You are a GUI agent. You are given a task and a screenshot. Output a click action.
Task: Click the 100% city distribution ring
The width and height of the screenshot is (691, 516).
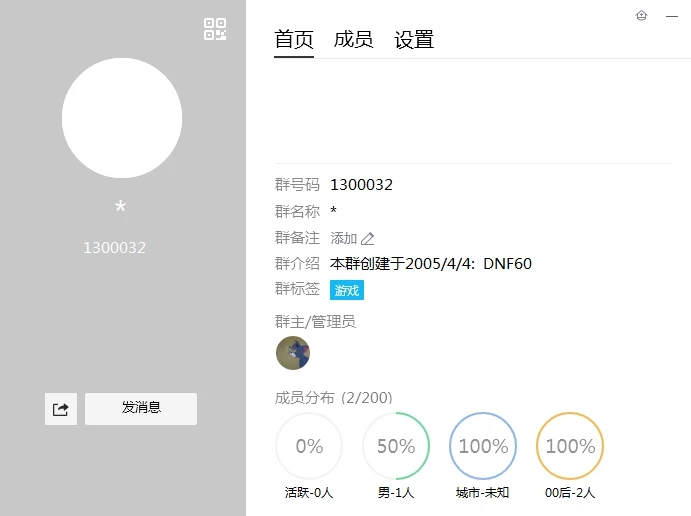pos(483,446)
